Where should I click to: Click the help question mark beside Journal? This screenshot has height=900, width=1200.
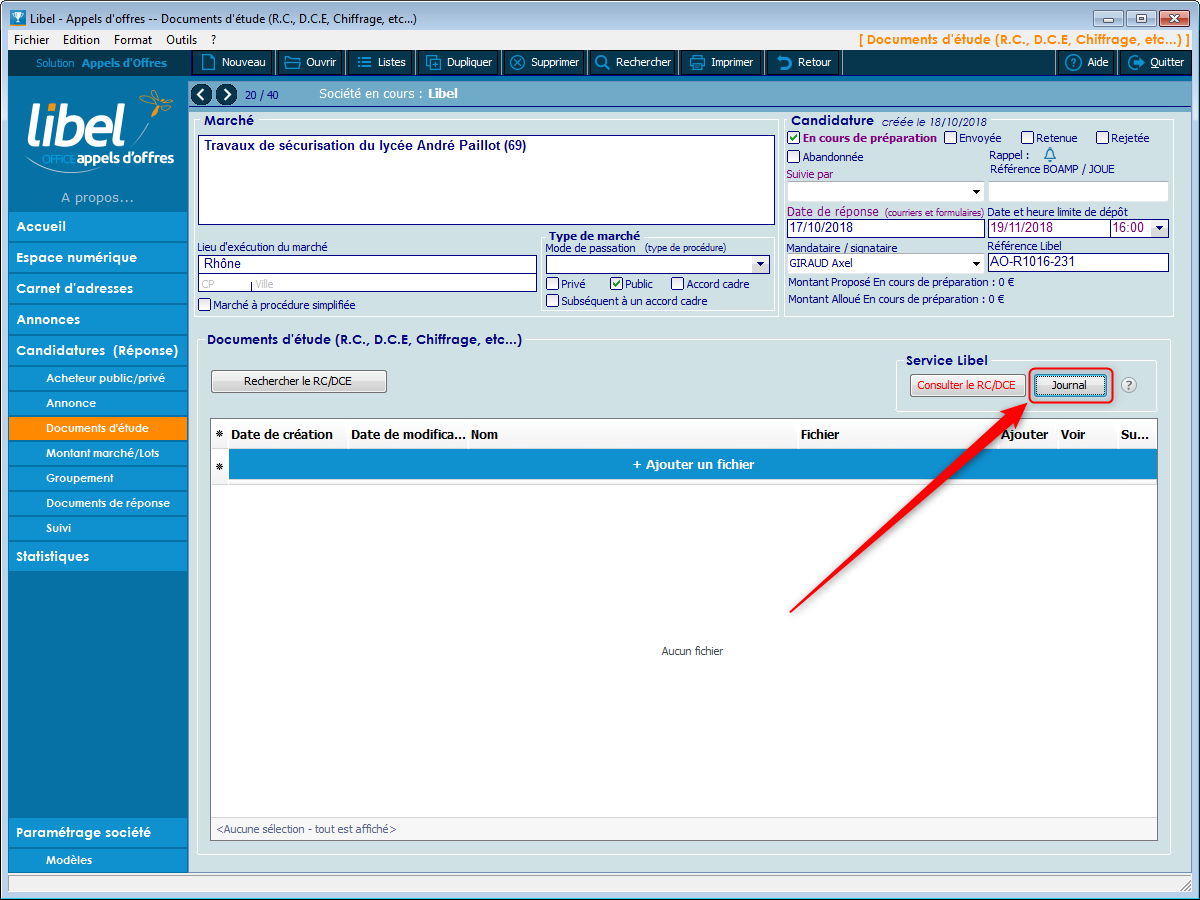(x=1129, y=385)
